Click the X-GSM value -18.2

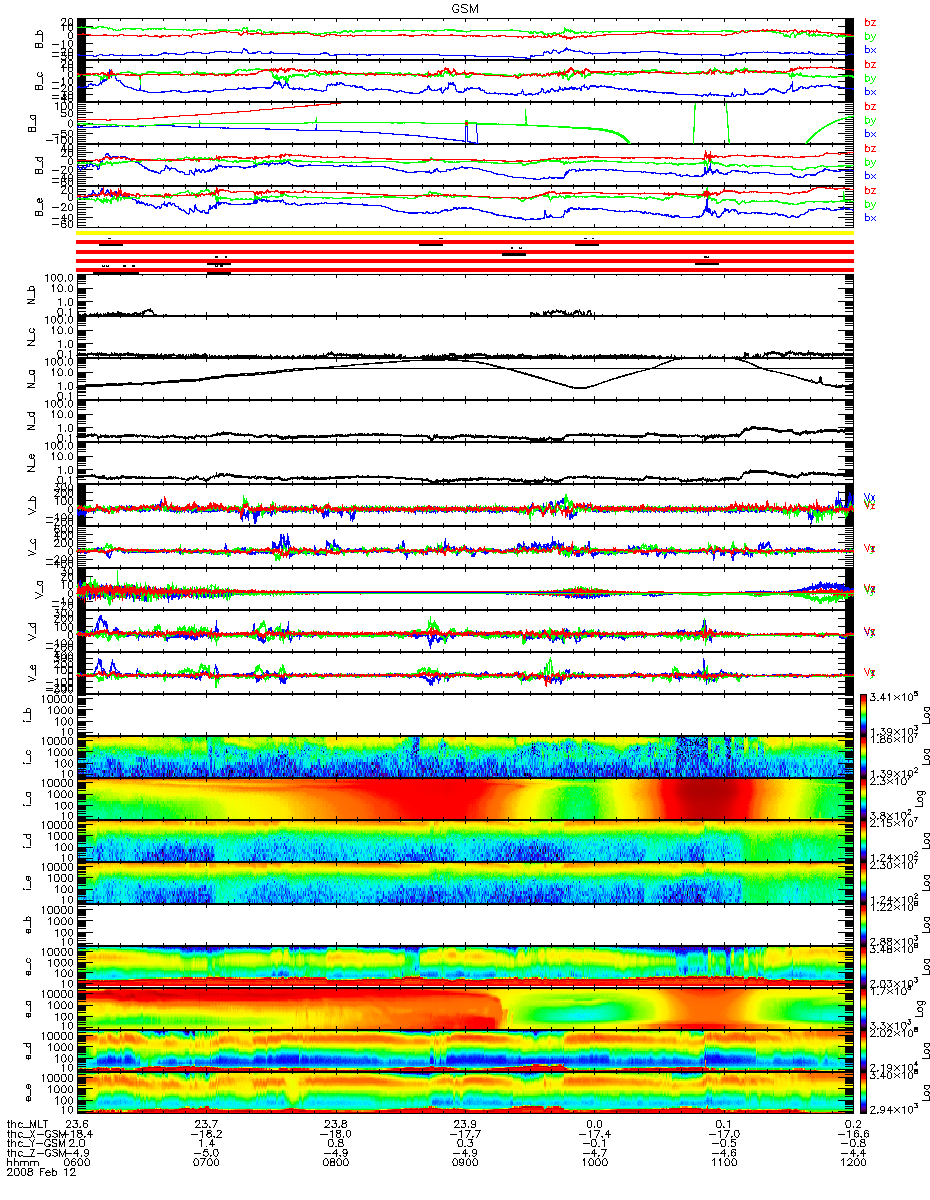point(205,1134)
